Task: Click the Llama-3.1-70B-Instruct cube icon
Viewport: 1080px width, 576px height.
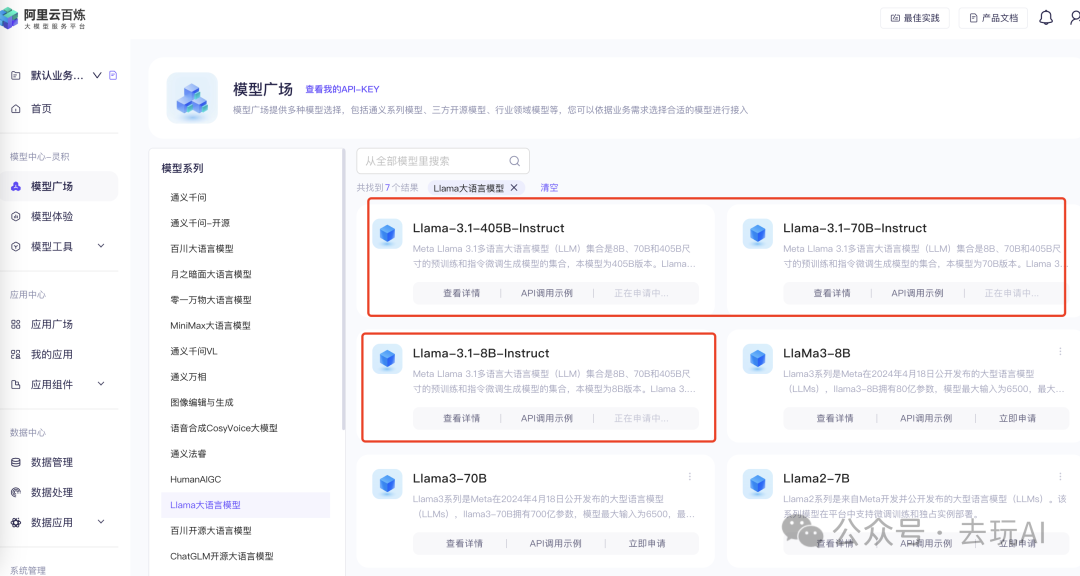Action: coord(758,234)
